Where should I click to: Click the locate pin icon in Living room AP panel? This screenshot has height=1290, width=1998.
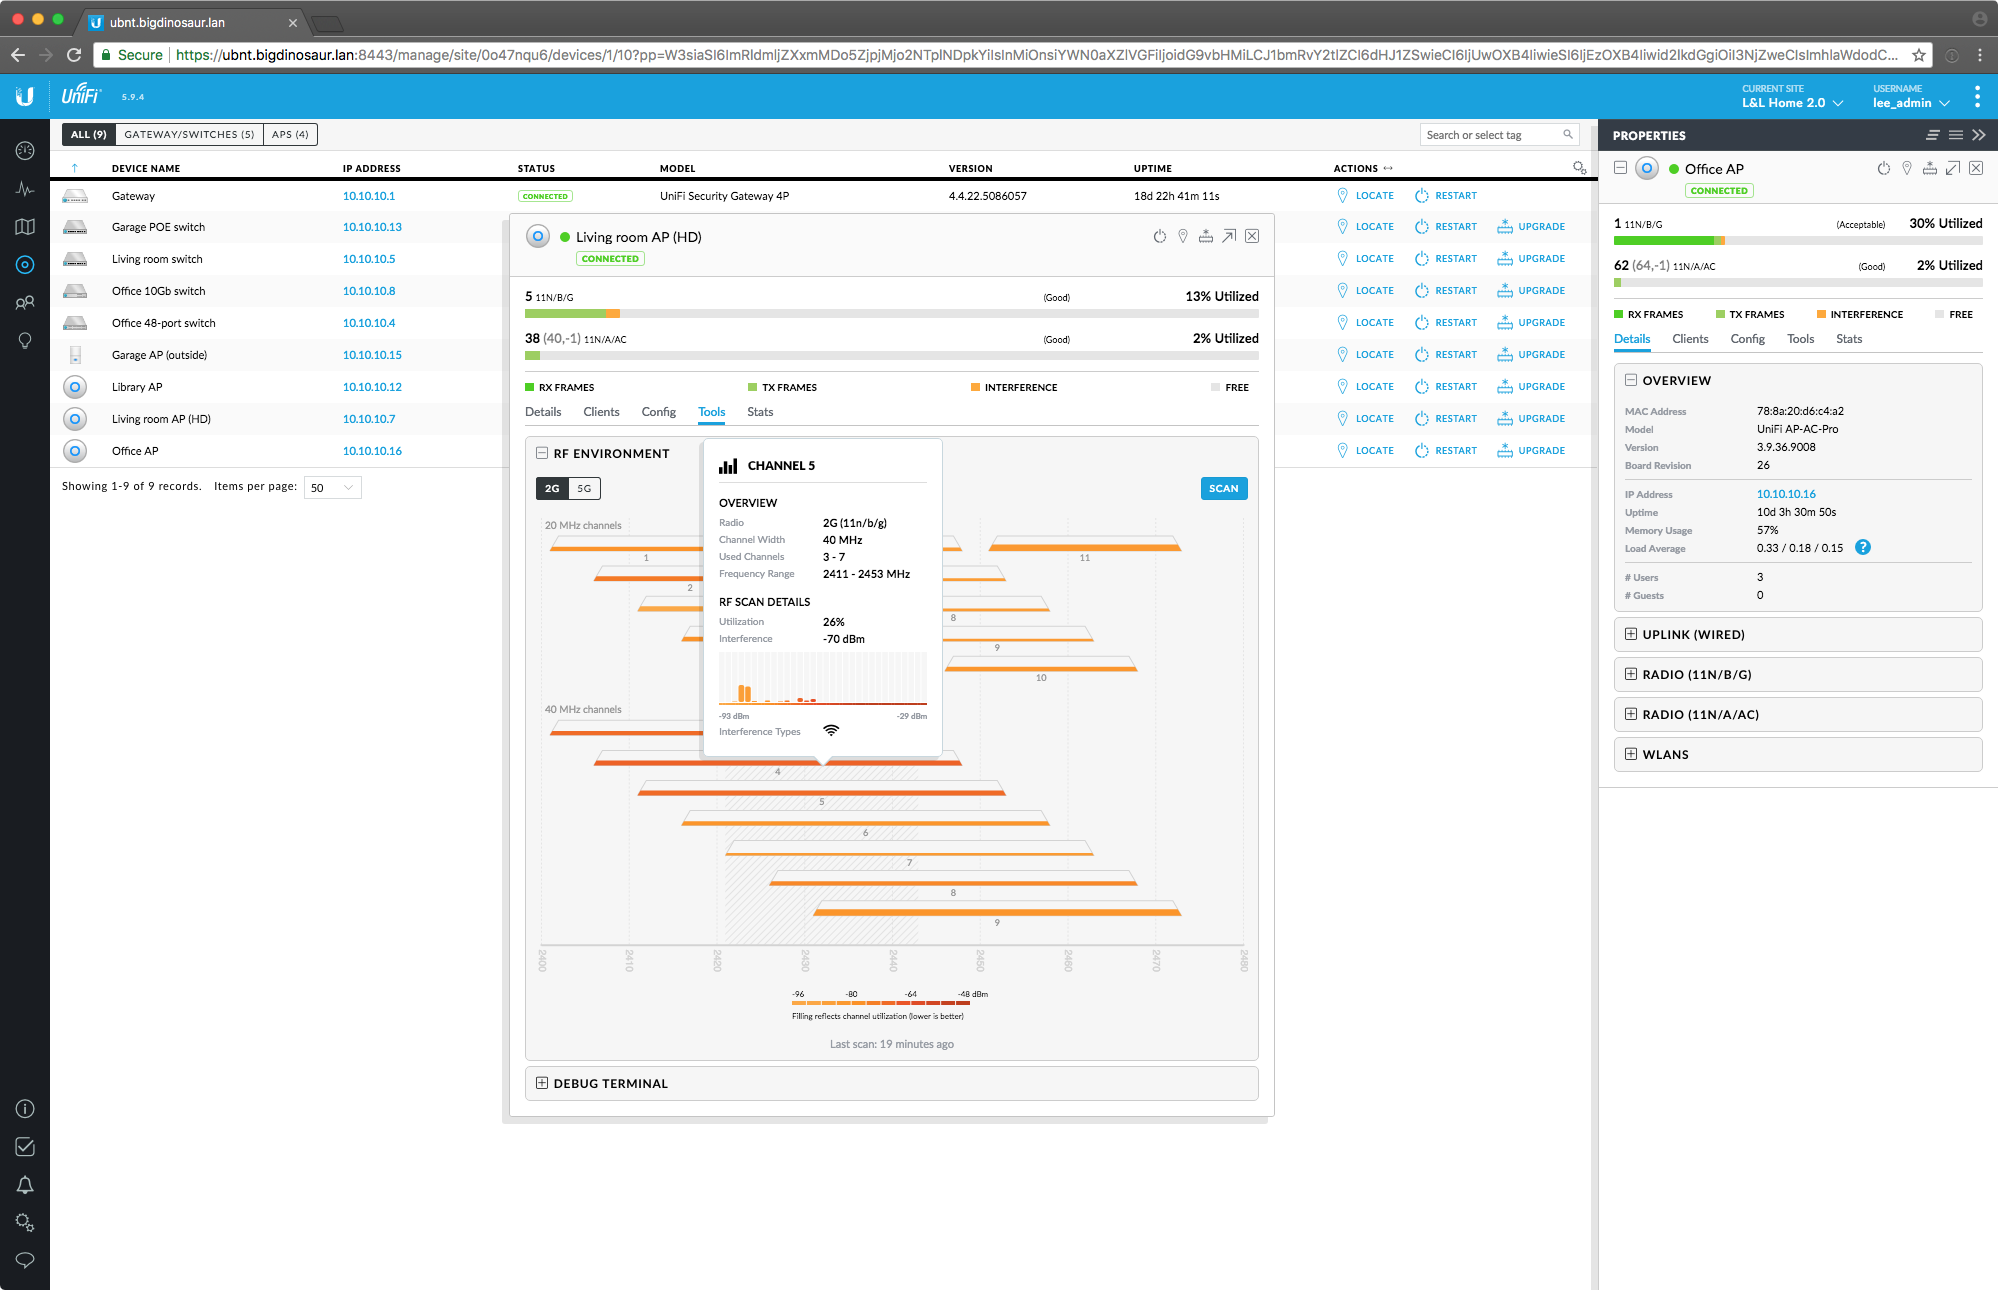coord(1183,236)
